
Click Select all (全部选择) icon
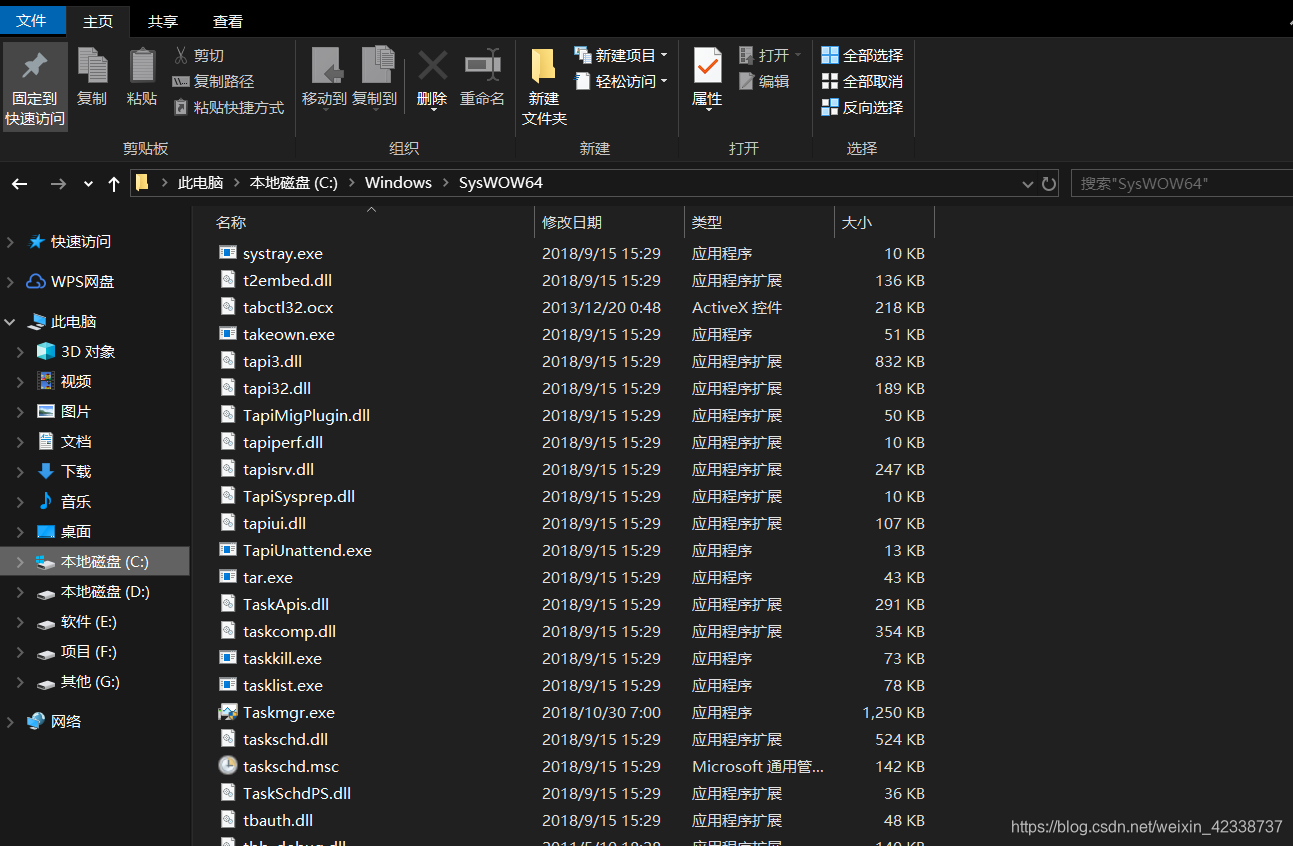coord(830,56)
